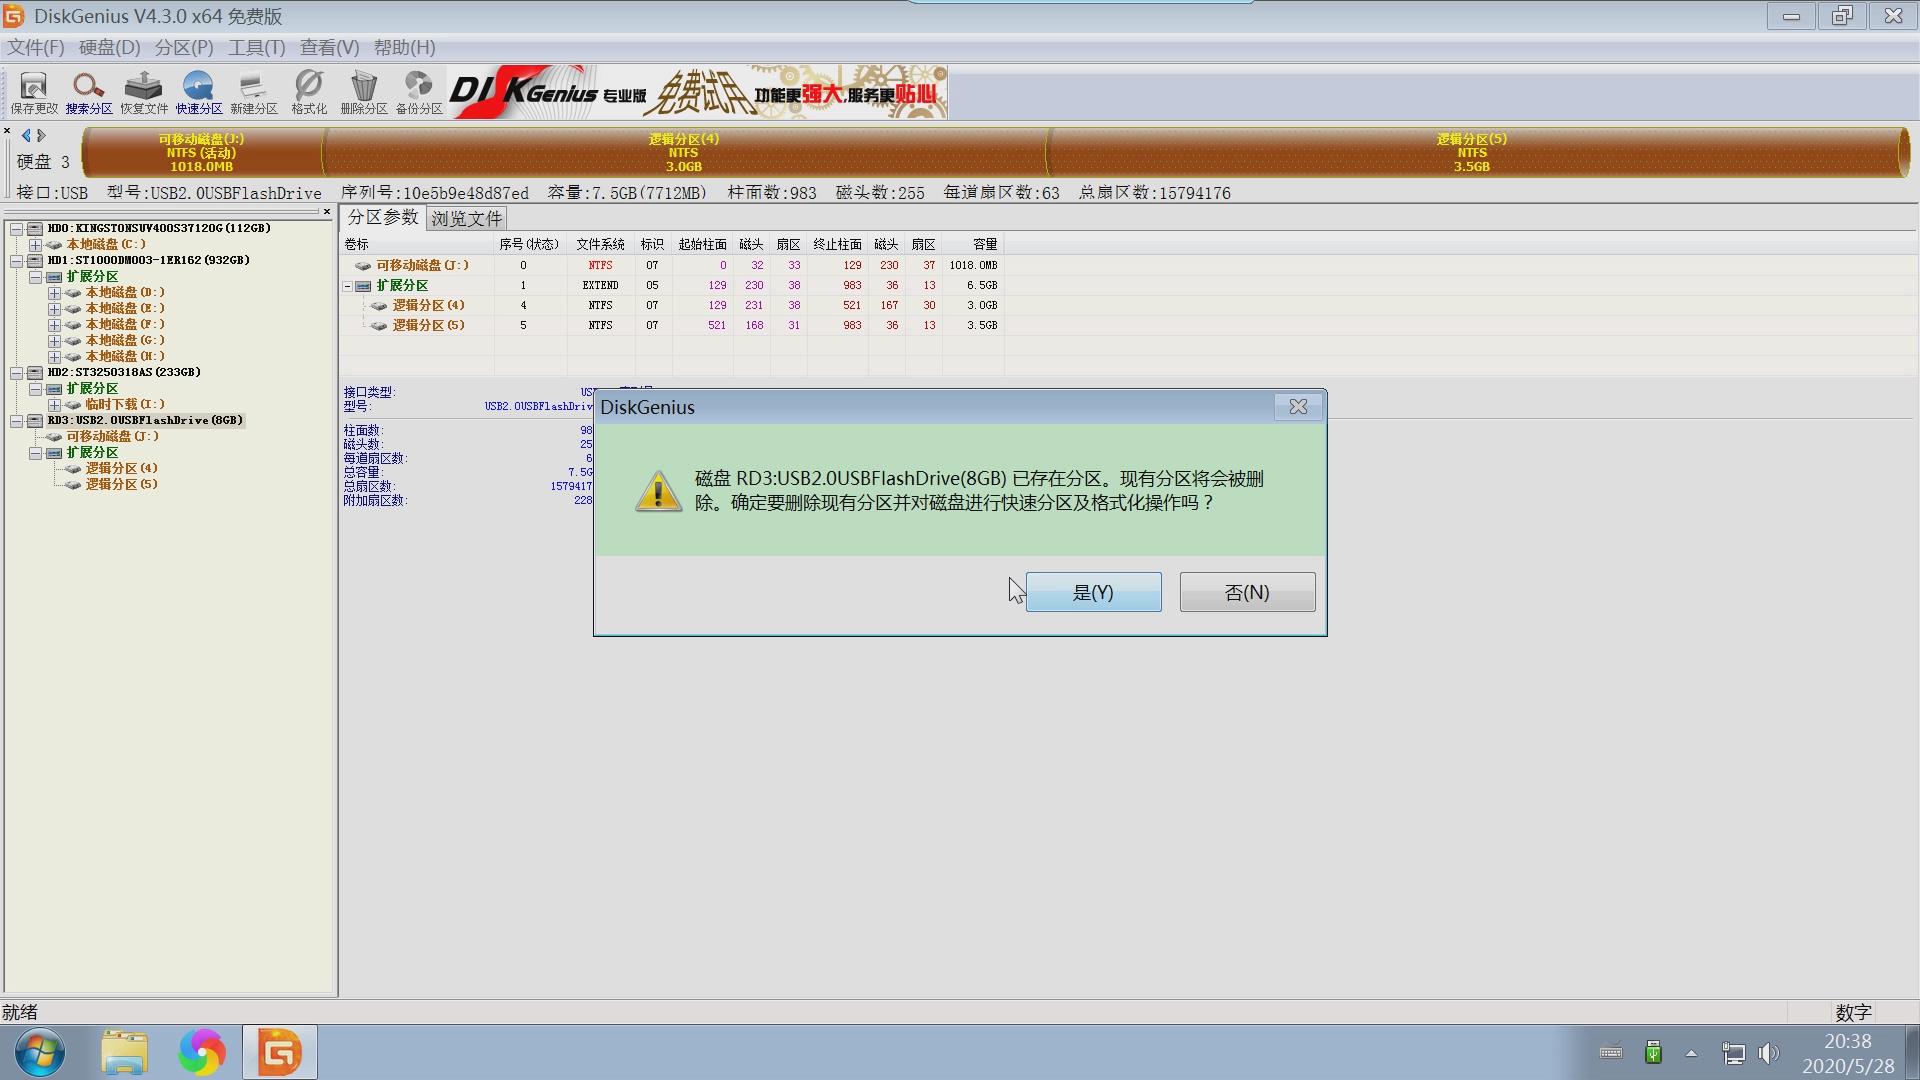Cancel the operation with 否(N)
The width and height of the screenshot is (1920, 1080).
click(1247, 592)
